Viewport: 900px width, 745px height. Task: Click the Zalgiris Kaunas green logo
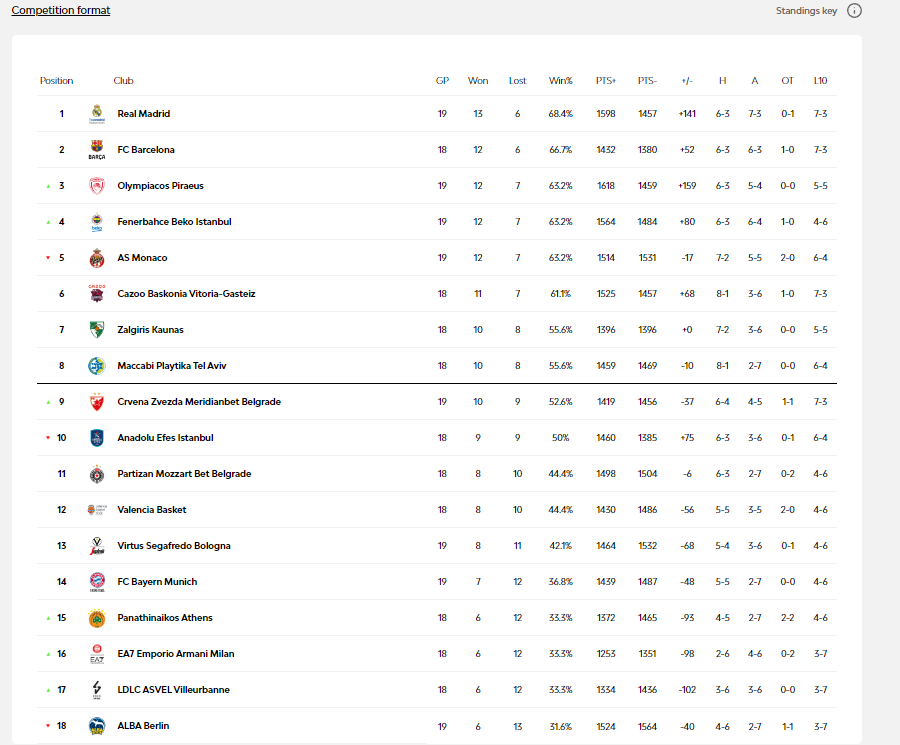click(x=96, y=330)
